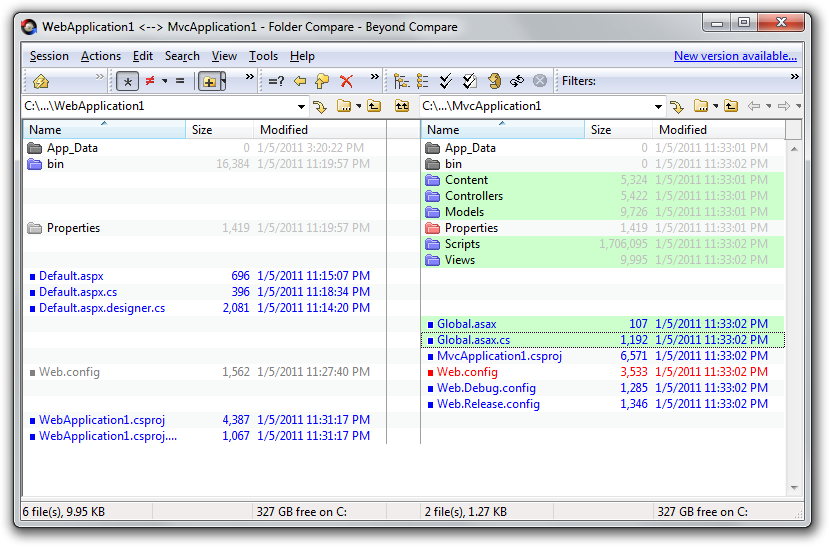Open the Search menu
Viewport: 829px width, 547px height.
tap(182, 56)
